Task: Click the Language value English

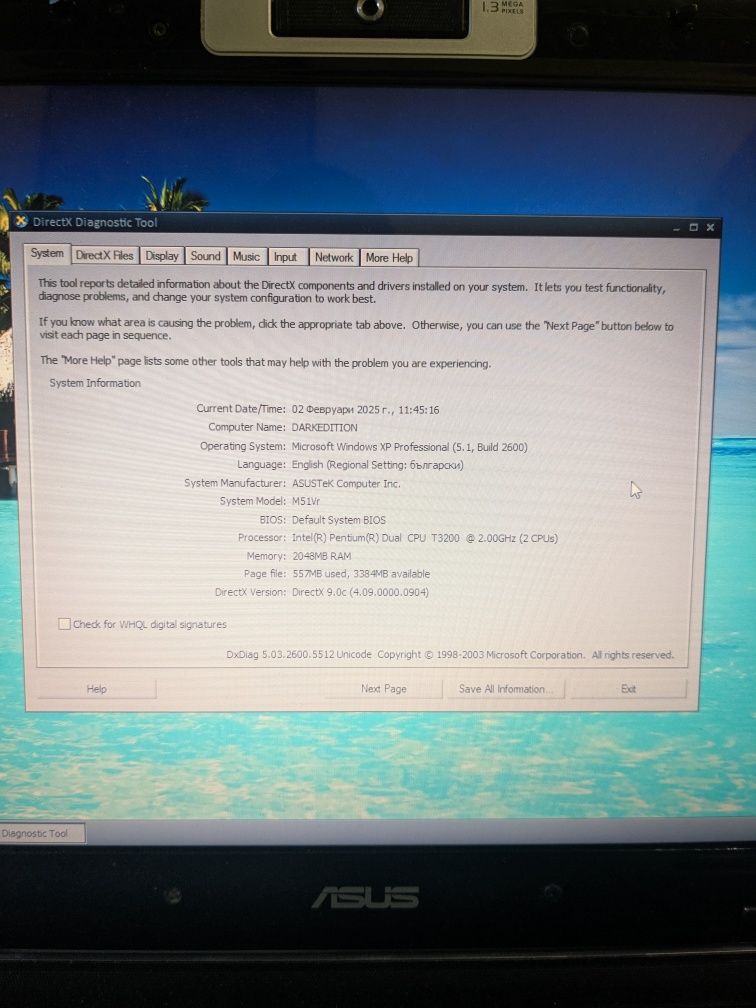Action: (377, 464)
